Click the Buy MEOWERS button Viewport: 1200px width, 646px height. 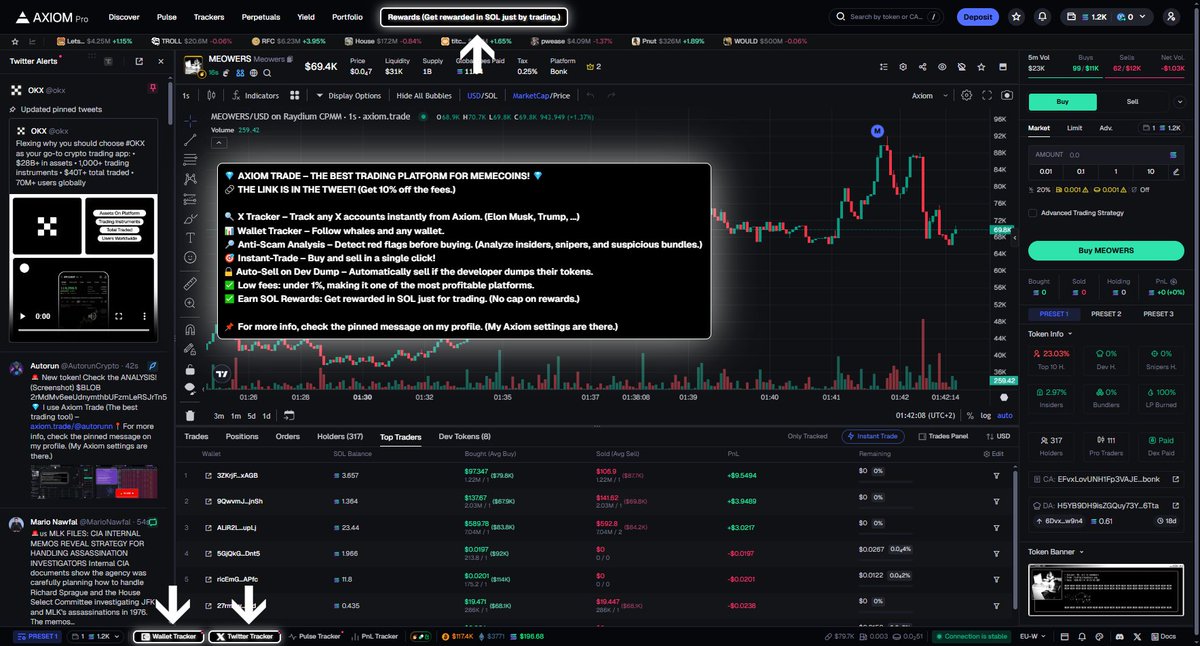1106,250
